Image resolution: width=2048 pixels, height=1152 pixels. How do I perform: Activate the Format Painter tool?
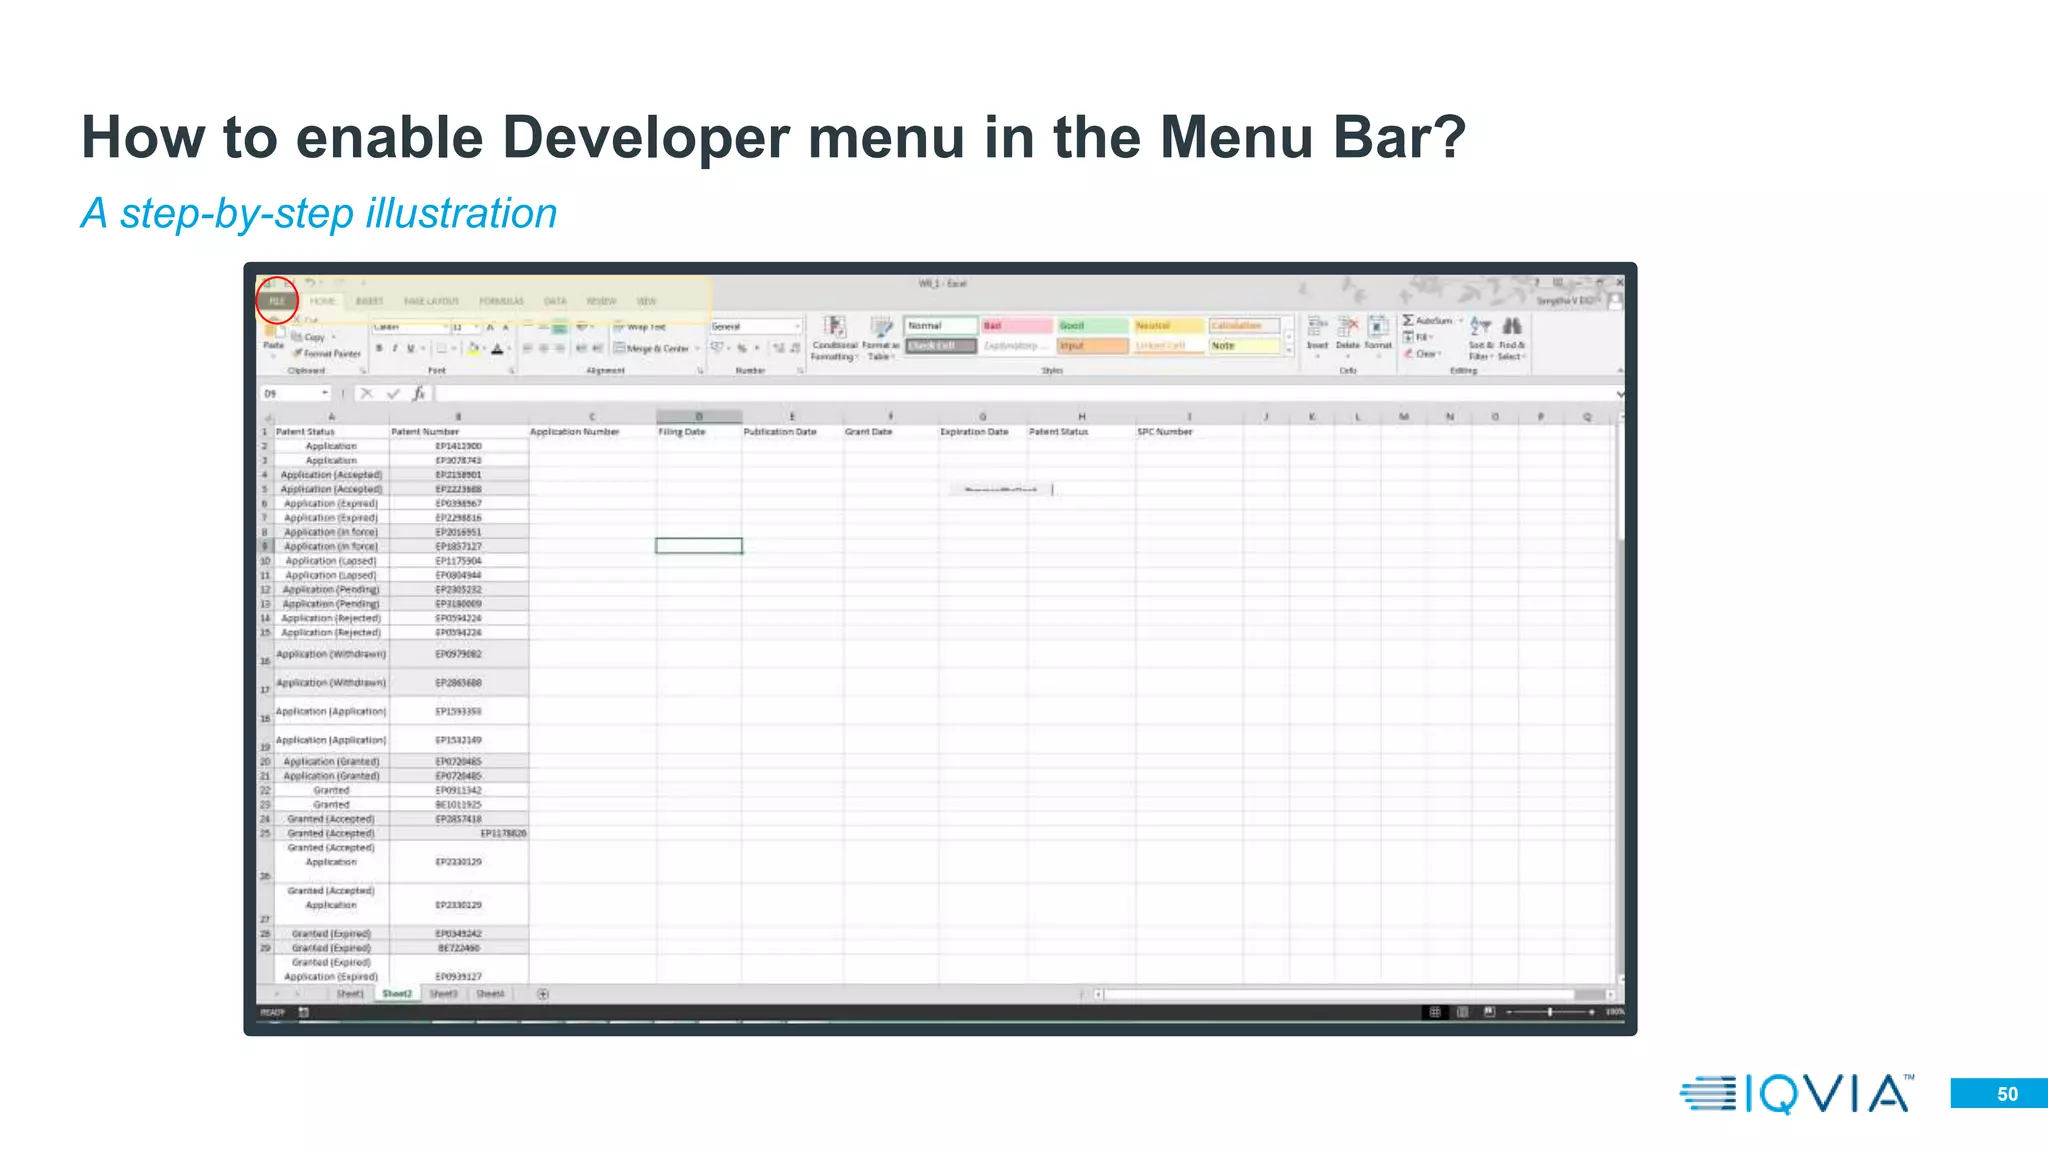pos(327,353)
